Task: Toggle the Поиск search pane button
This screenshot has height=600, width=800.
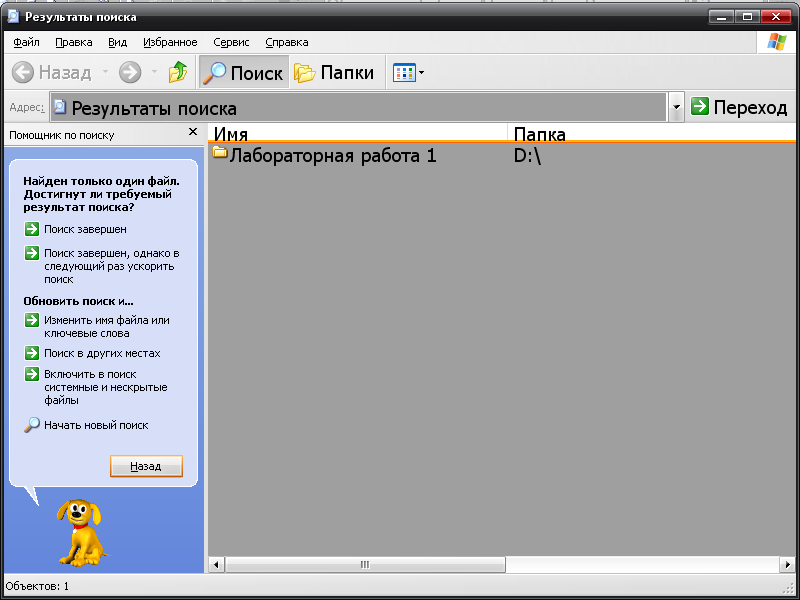Action: click(x=243, y=72)
